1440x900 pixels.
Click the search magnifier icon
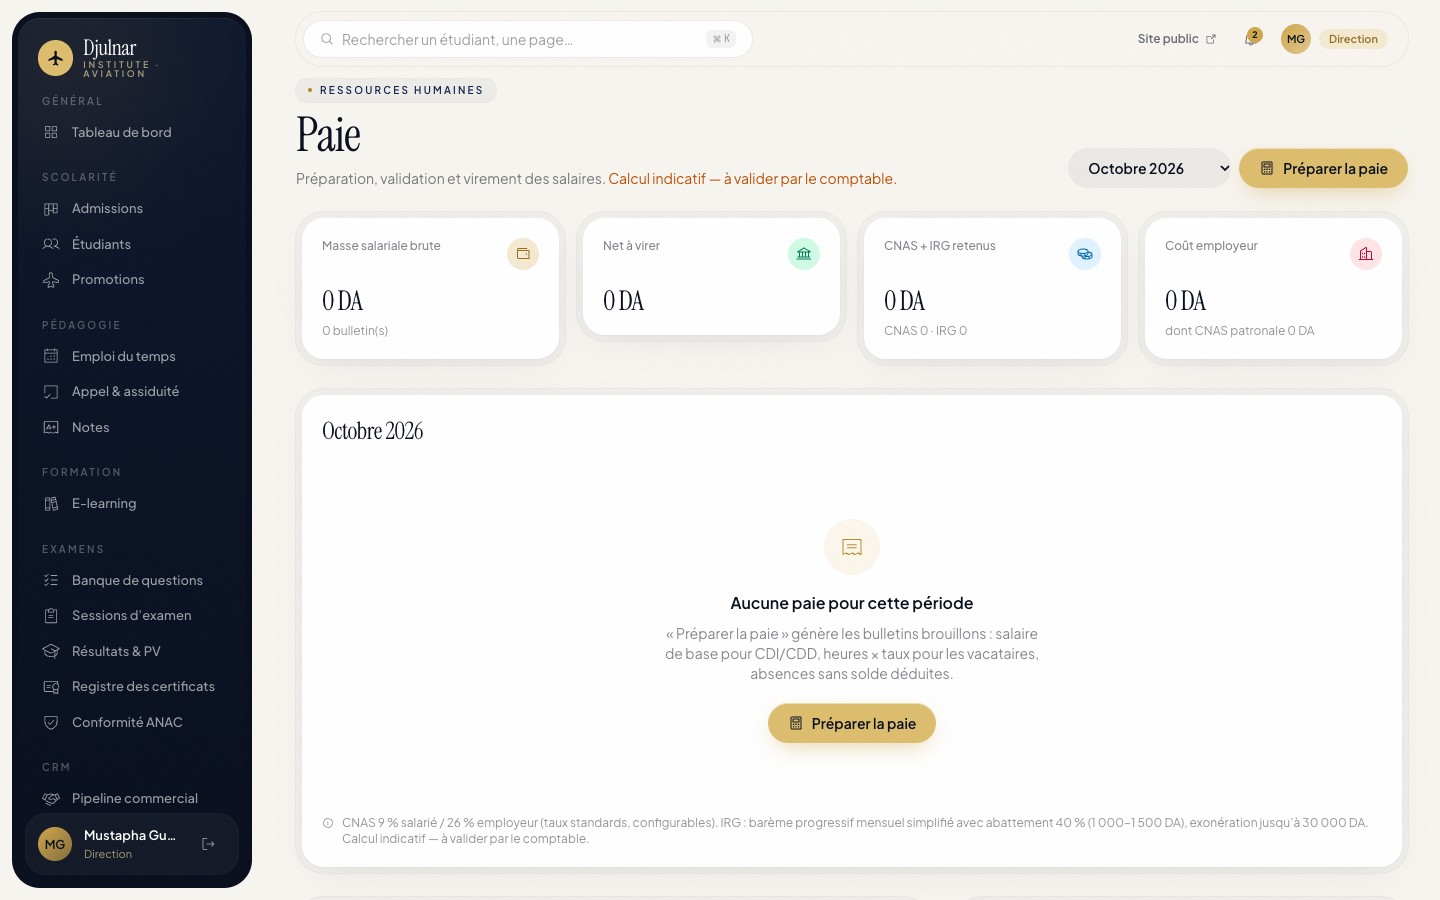click(327, 39)
